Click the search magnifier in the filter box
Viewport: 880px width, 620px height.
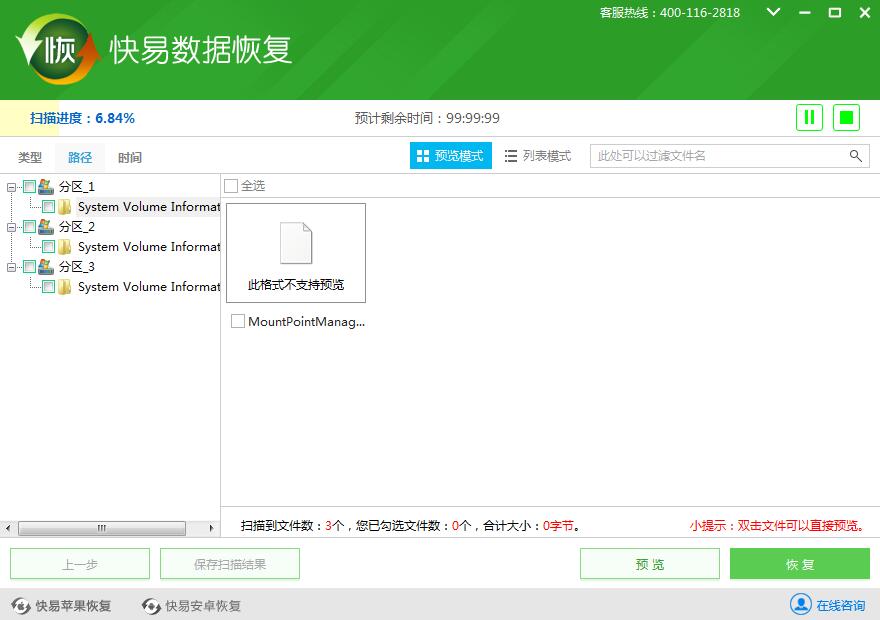855,156
